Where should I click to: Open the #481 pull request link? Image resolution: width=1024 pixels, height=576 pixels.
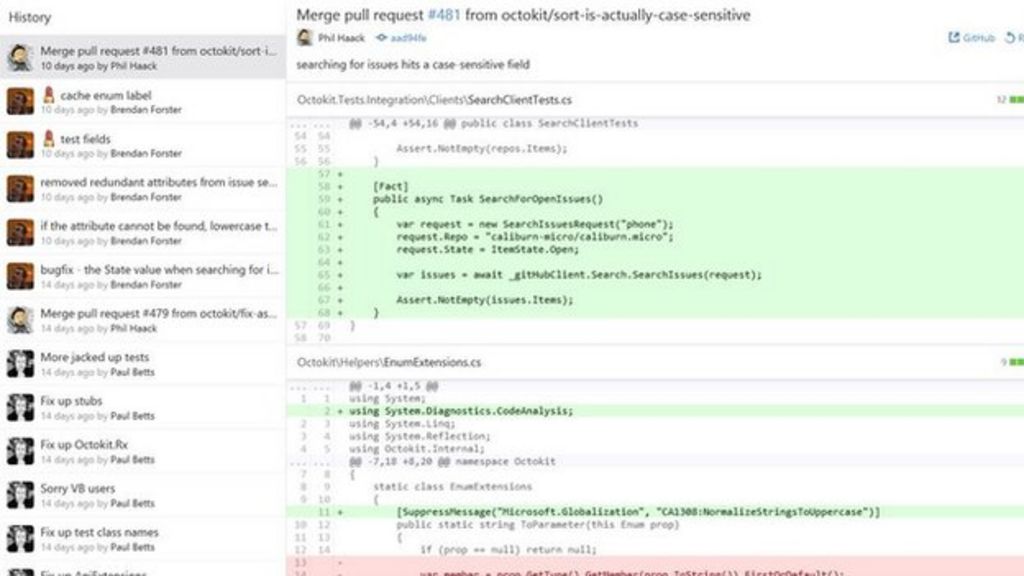coord(440,15)
